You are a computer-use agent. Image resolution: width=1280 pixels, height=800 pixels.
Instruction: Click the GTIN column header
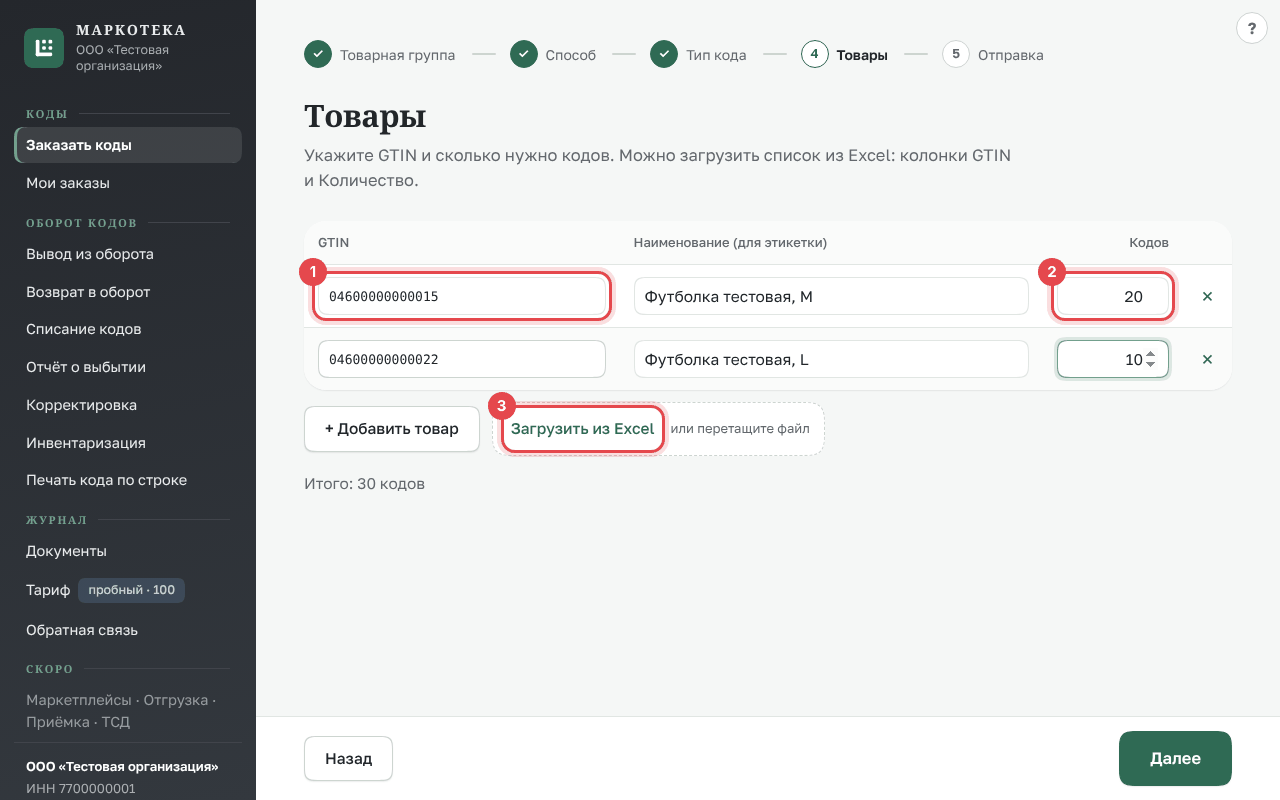pos(333,243)
